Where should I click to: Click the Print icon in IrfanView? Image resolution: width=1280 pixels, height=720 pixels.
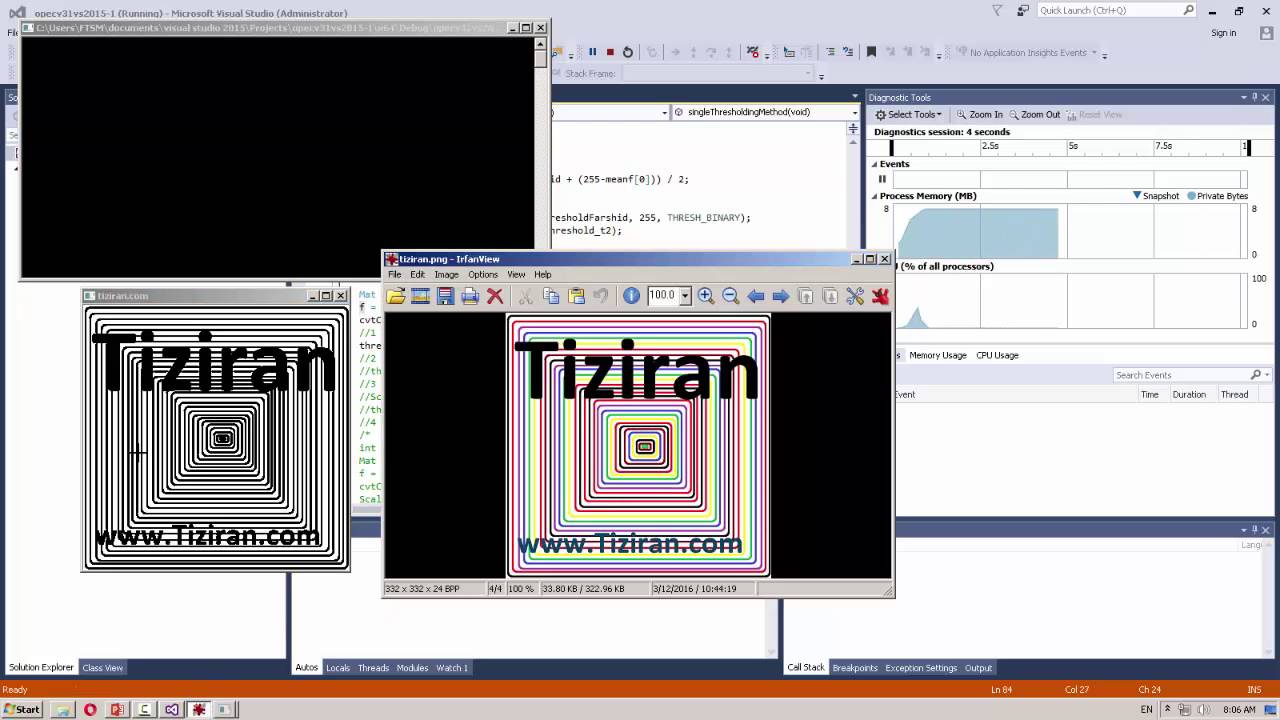click(470, 296)
